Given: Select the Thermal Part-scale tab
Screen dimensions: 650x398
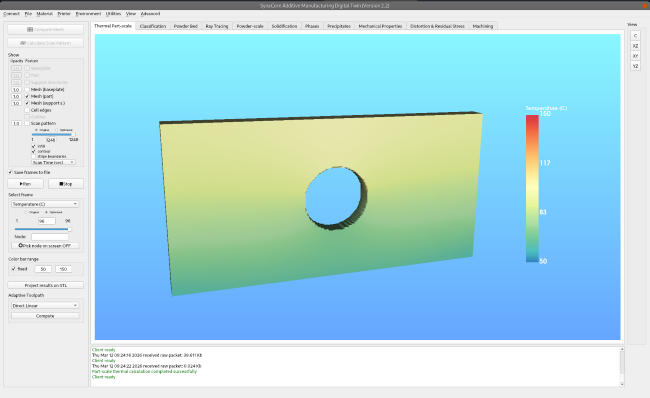Looking at the screenshot, I should (113, 26).
